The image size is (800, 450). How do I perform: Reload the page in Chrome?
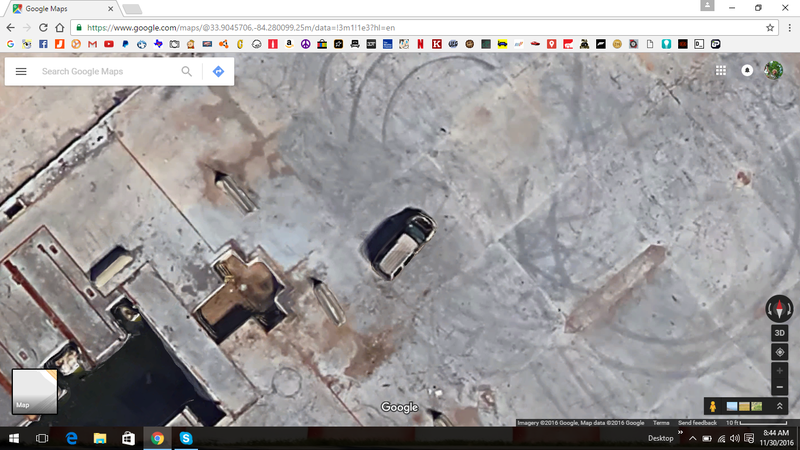coord(43,28)
